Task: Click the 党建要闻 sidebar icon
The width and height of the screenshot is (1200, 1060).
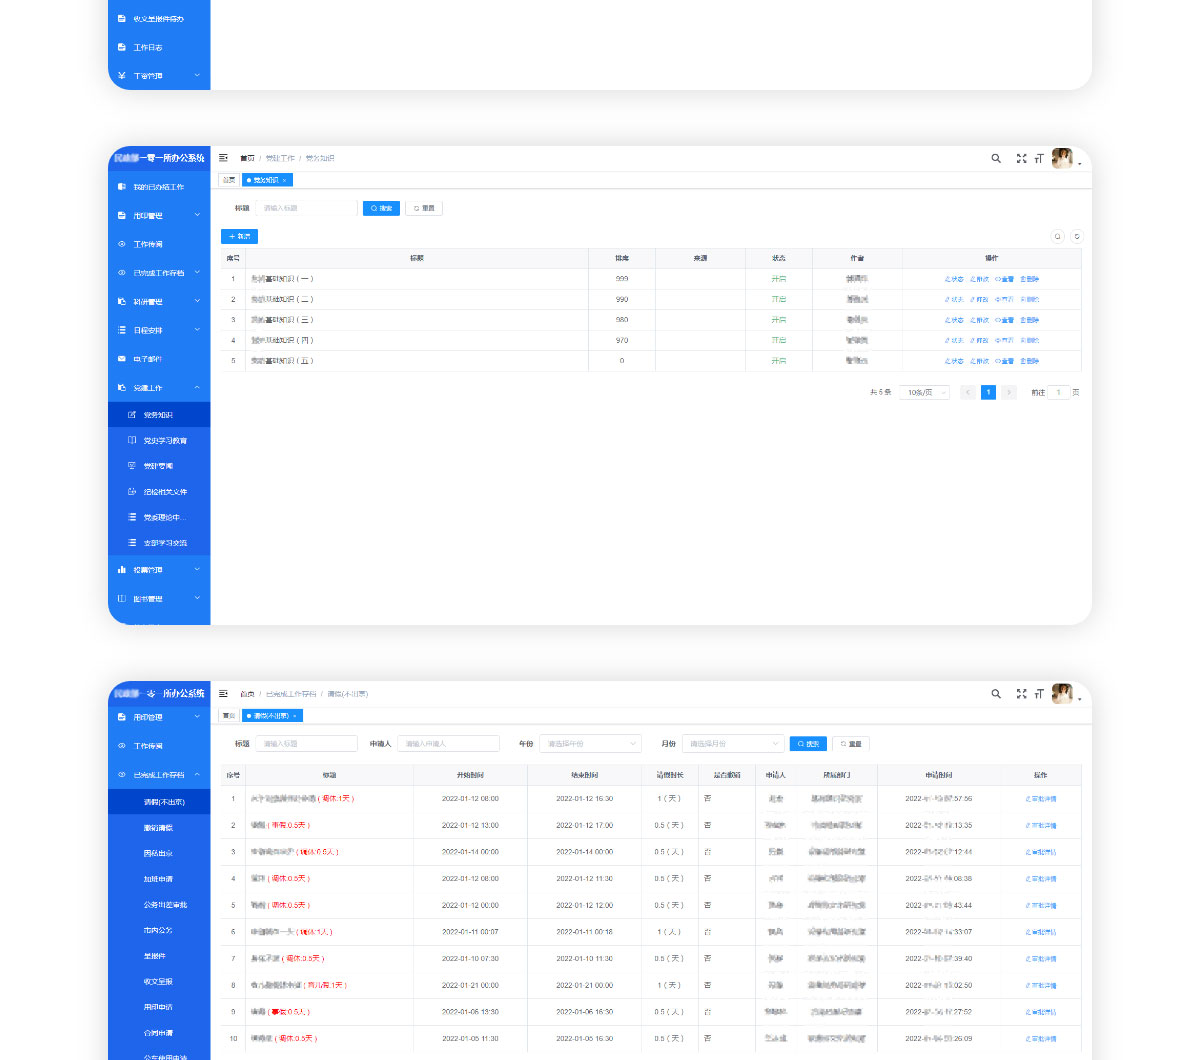Action: click(132, 466)
